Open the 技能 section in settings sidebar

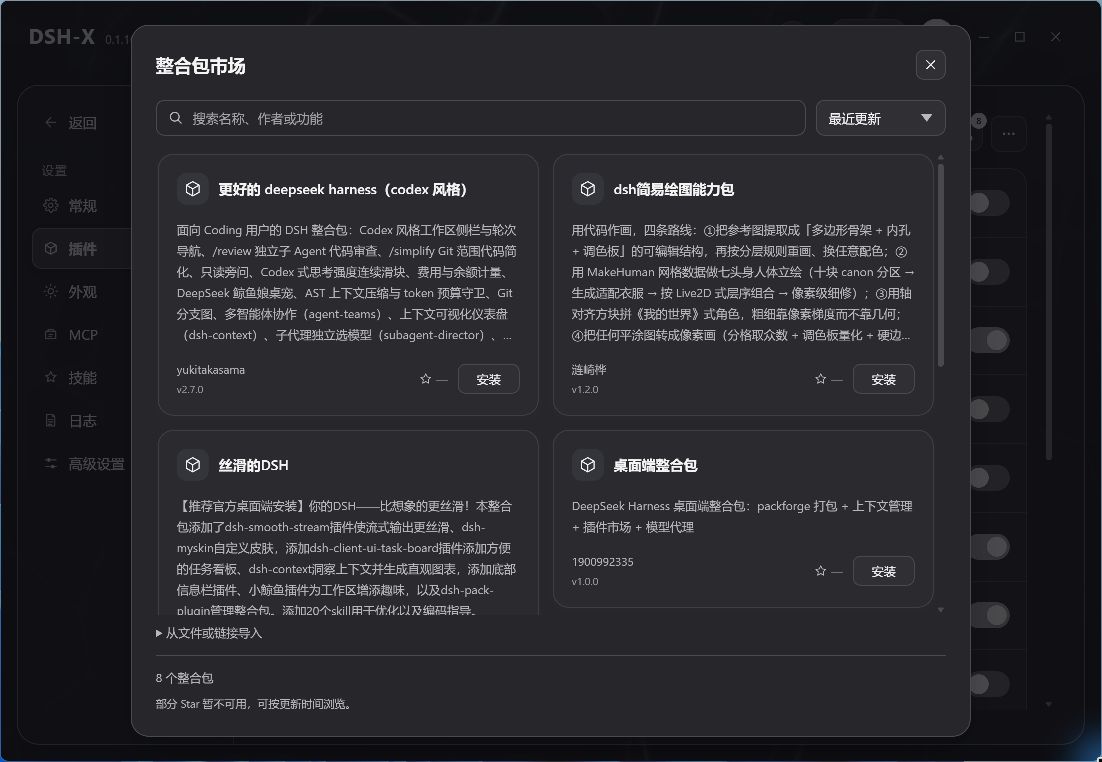[x=82, y=377]
